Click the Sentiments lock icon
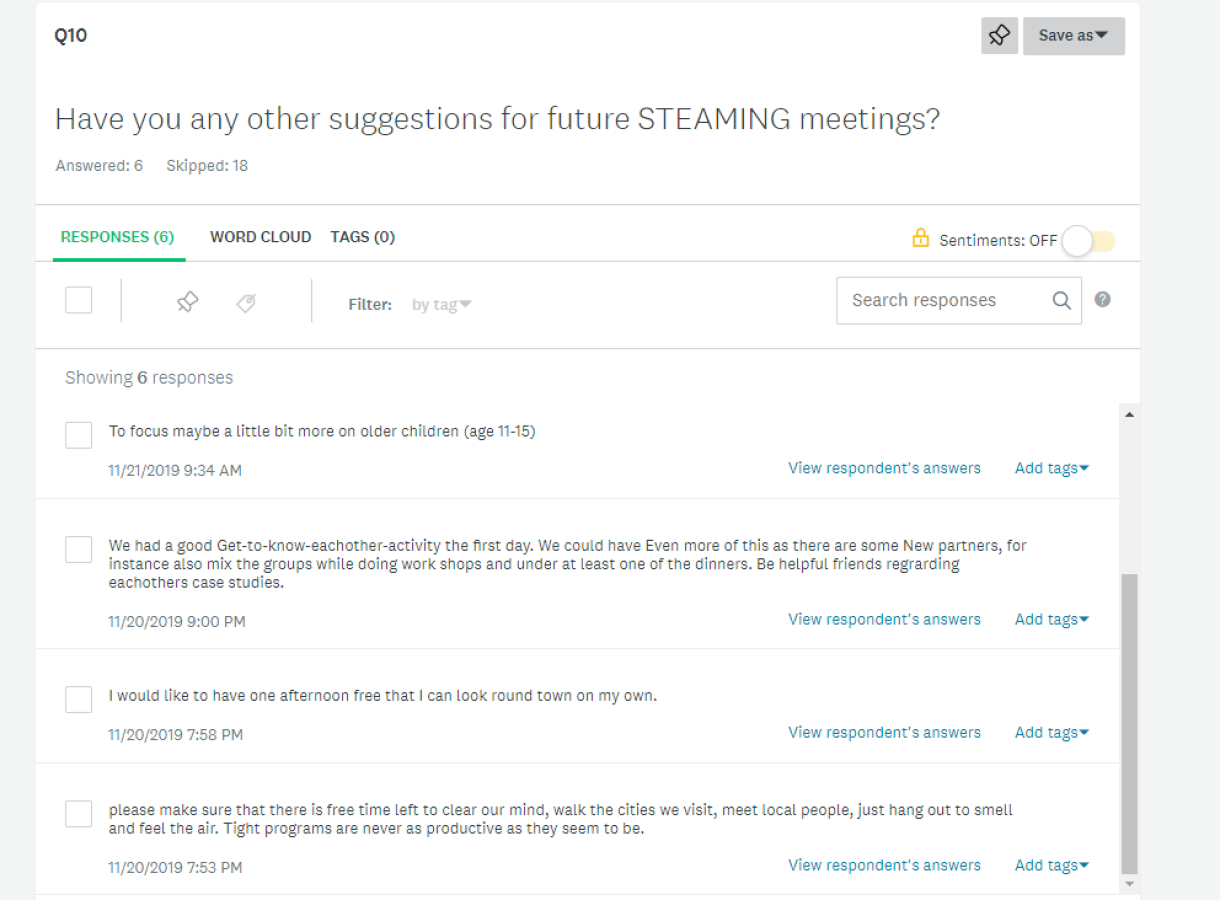 921,238
